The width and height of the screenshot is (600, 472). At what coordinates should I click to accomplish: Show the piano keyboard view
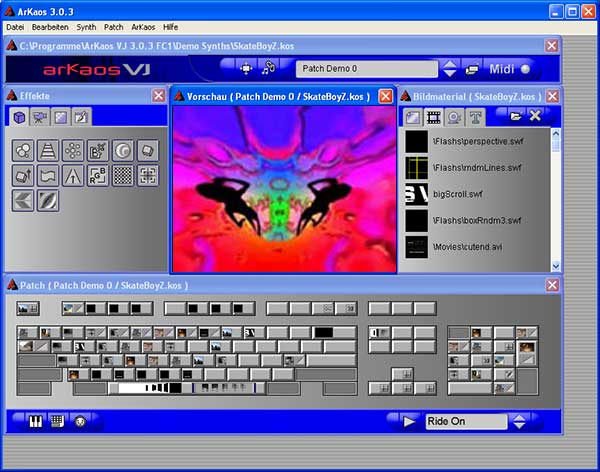click(35, 421)
